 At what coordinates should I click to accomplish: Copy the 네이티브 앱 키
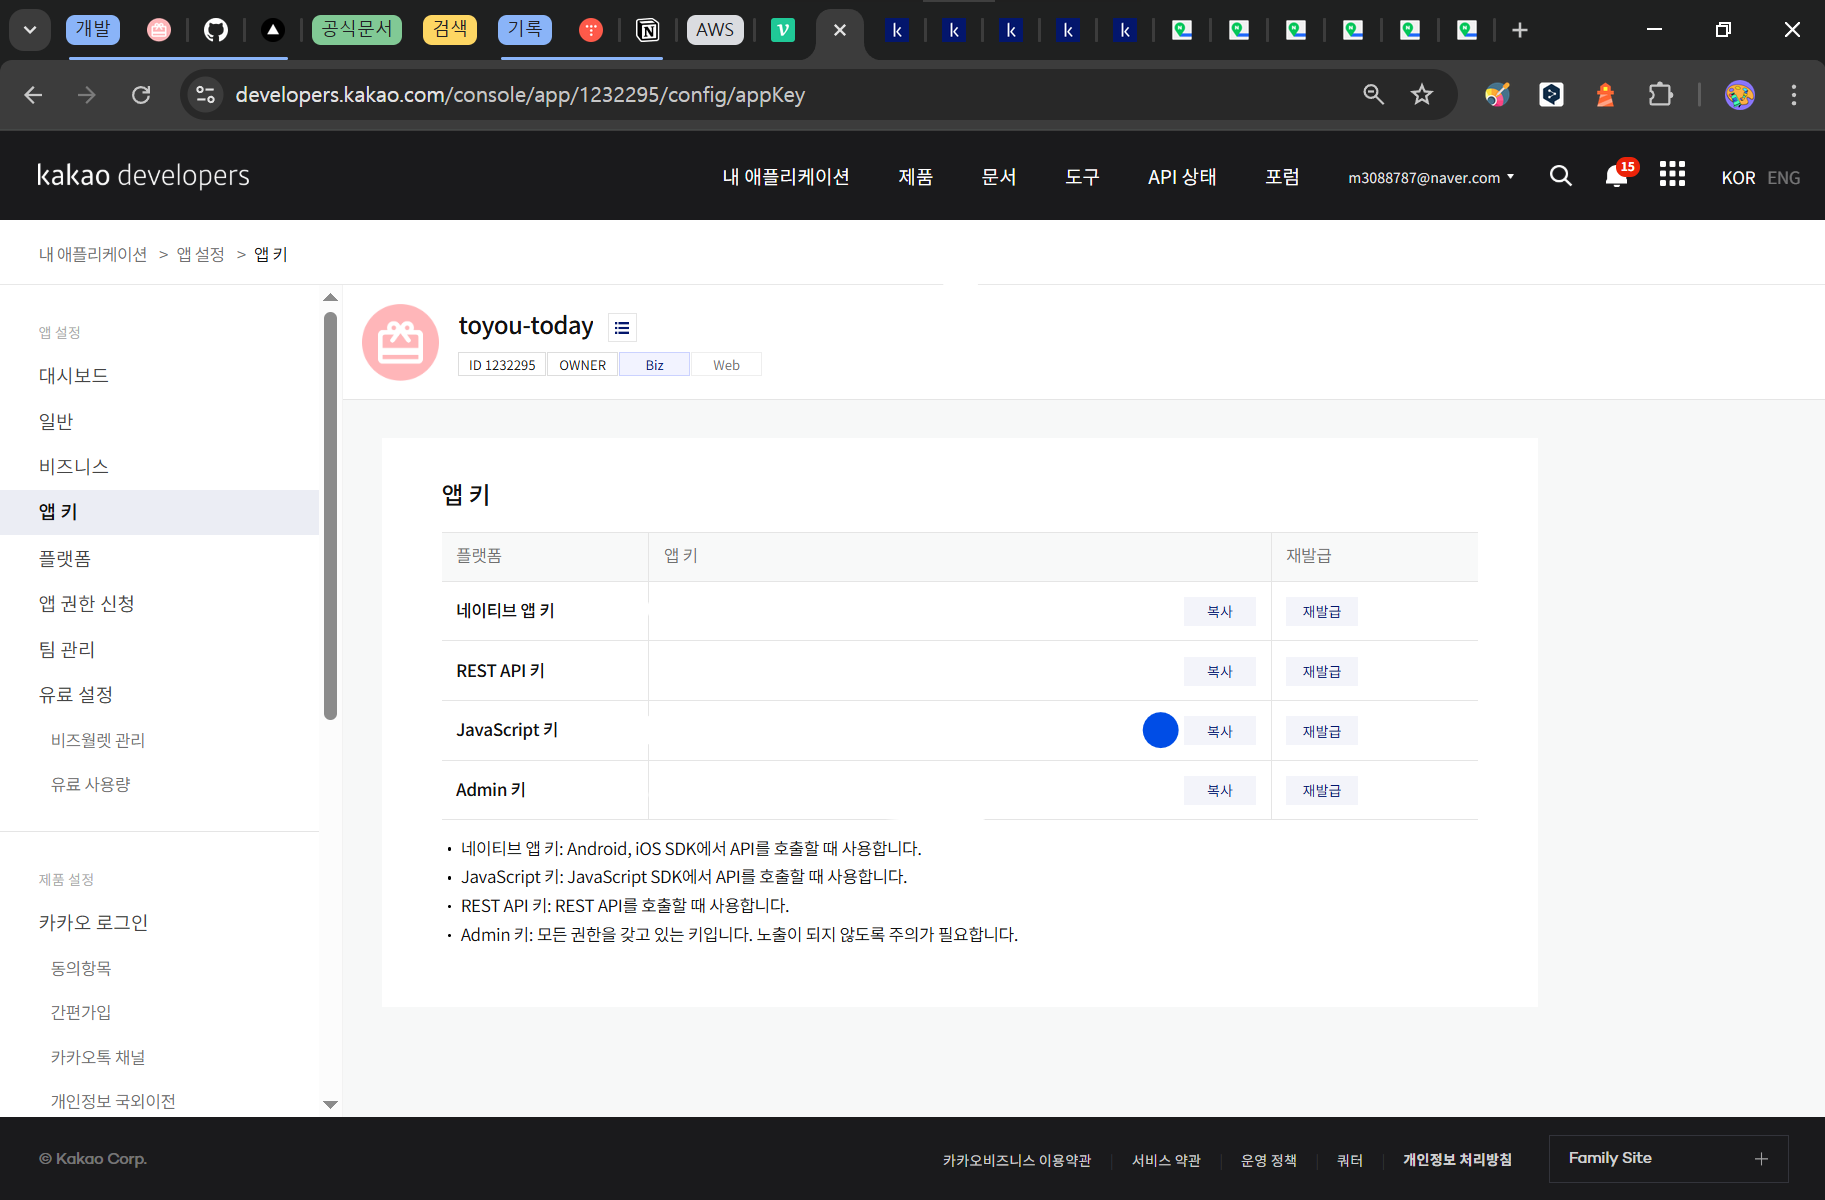pyautogui.click(x=1219, y=611)
